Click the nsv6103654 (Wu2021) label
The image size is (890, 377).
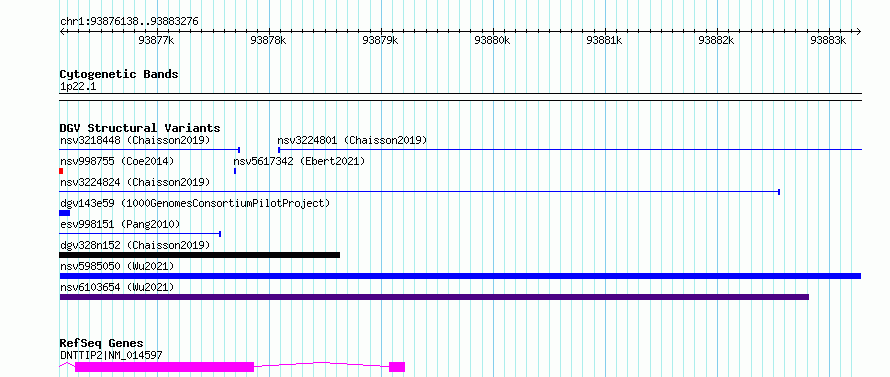coord(117,287)
